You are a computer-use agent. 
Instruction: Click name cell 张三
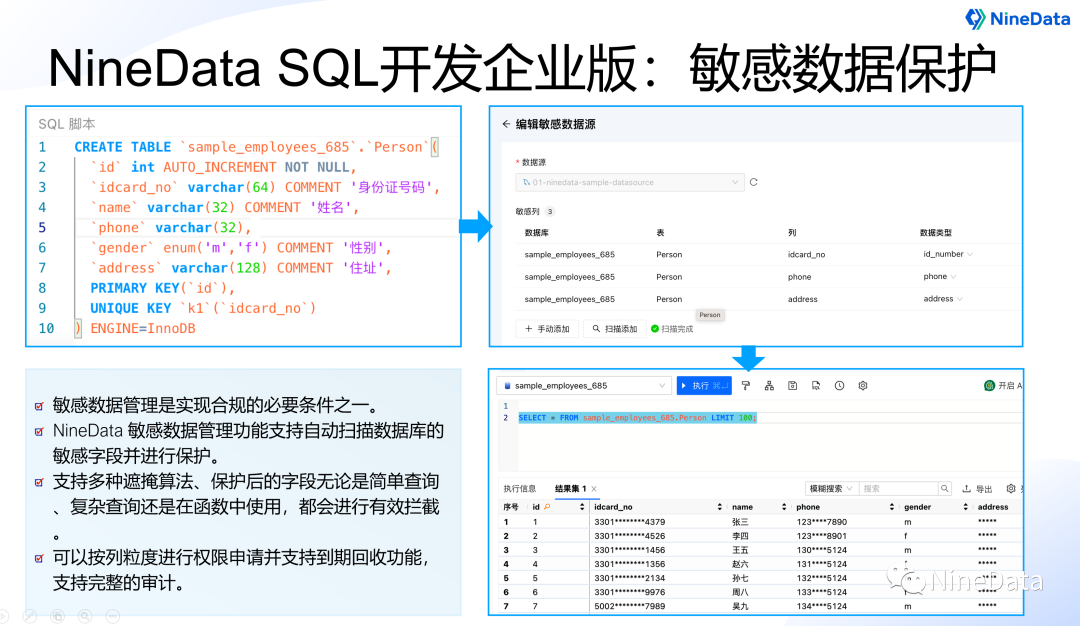point(740,522)
